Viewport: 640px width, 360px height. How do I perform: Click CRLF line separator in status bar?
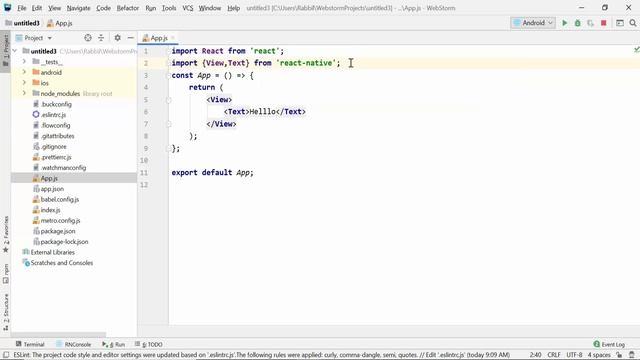(x=554, y=355)
